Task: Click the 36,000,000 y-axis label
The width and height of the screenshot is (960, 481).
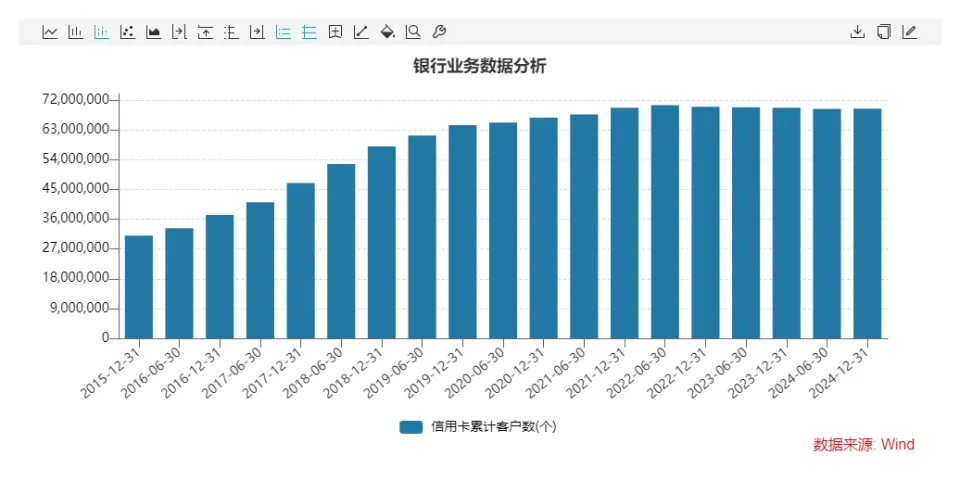Action: click(75, 218)
